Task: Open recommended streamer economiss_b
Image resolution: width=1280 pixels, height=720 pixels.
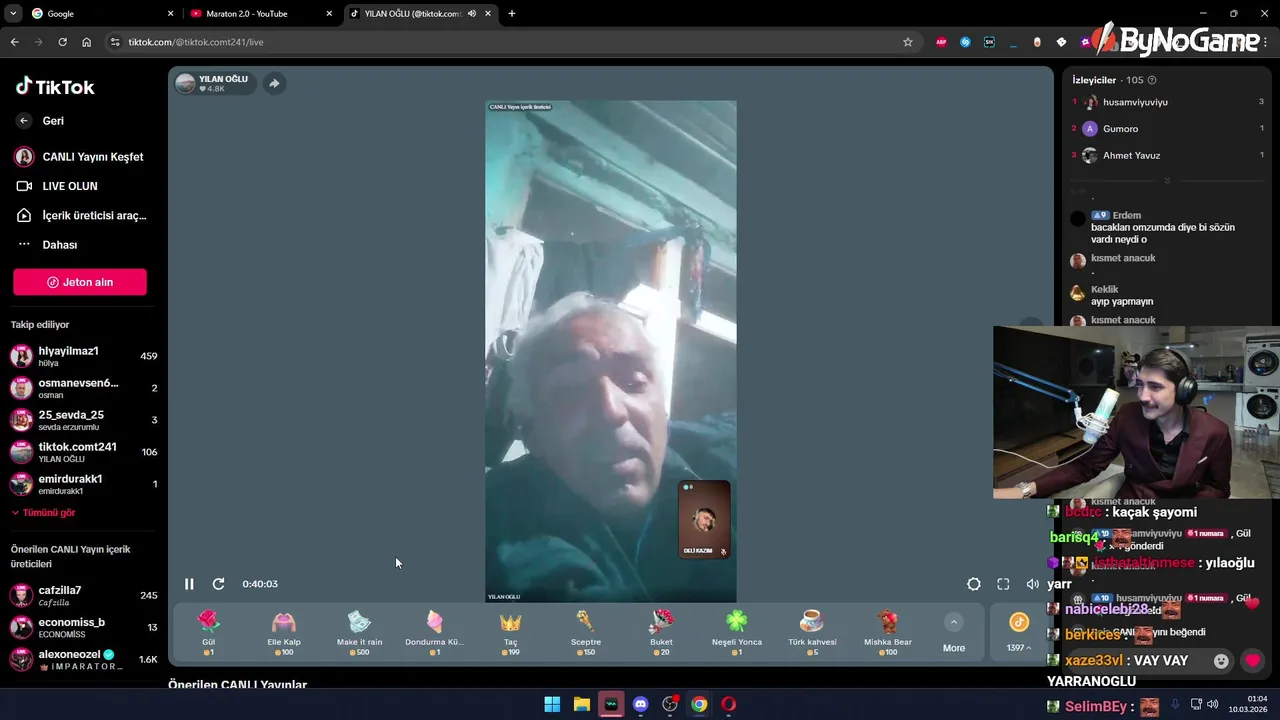Action: [x=83, y=627]
